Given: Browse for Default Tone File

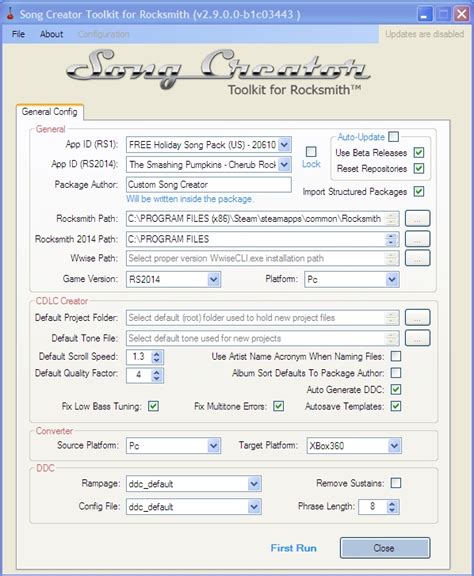Looking at the screenshot, I should point(417,338).
